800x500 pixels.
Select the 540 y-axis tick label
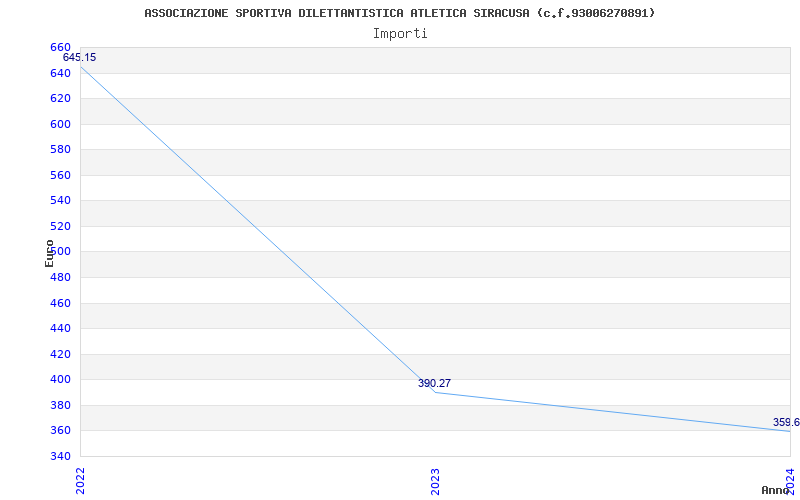click(60, 201)
